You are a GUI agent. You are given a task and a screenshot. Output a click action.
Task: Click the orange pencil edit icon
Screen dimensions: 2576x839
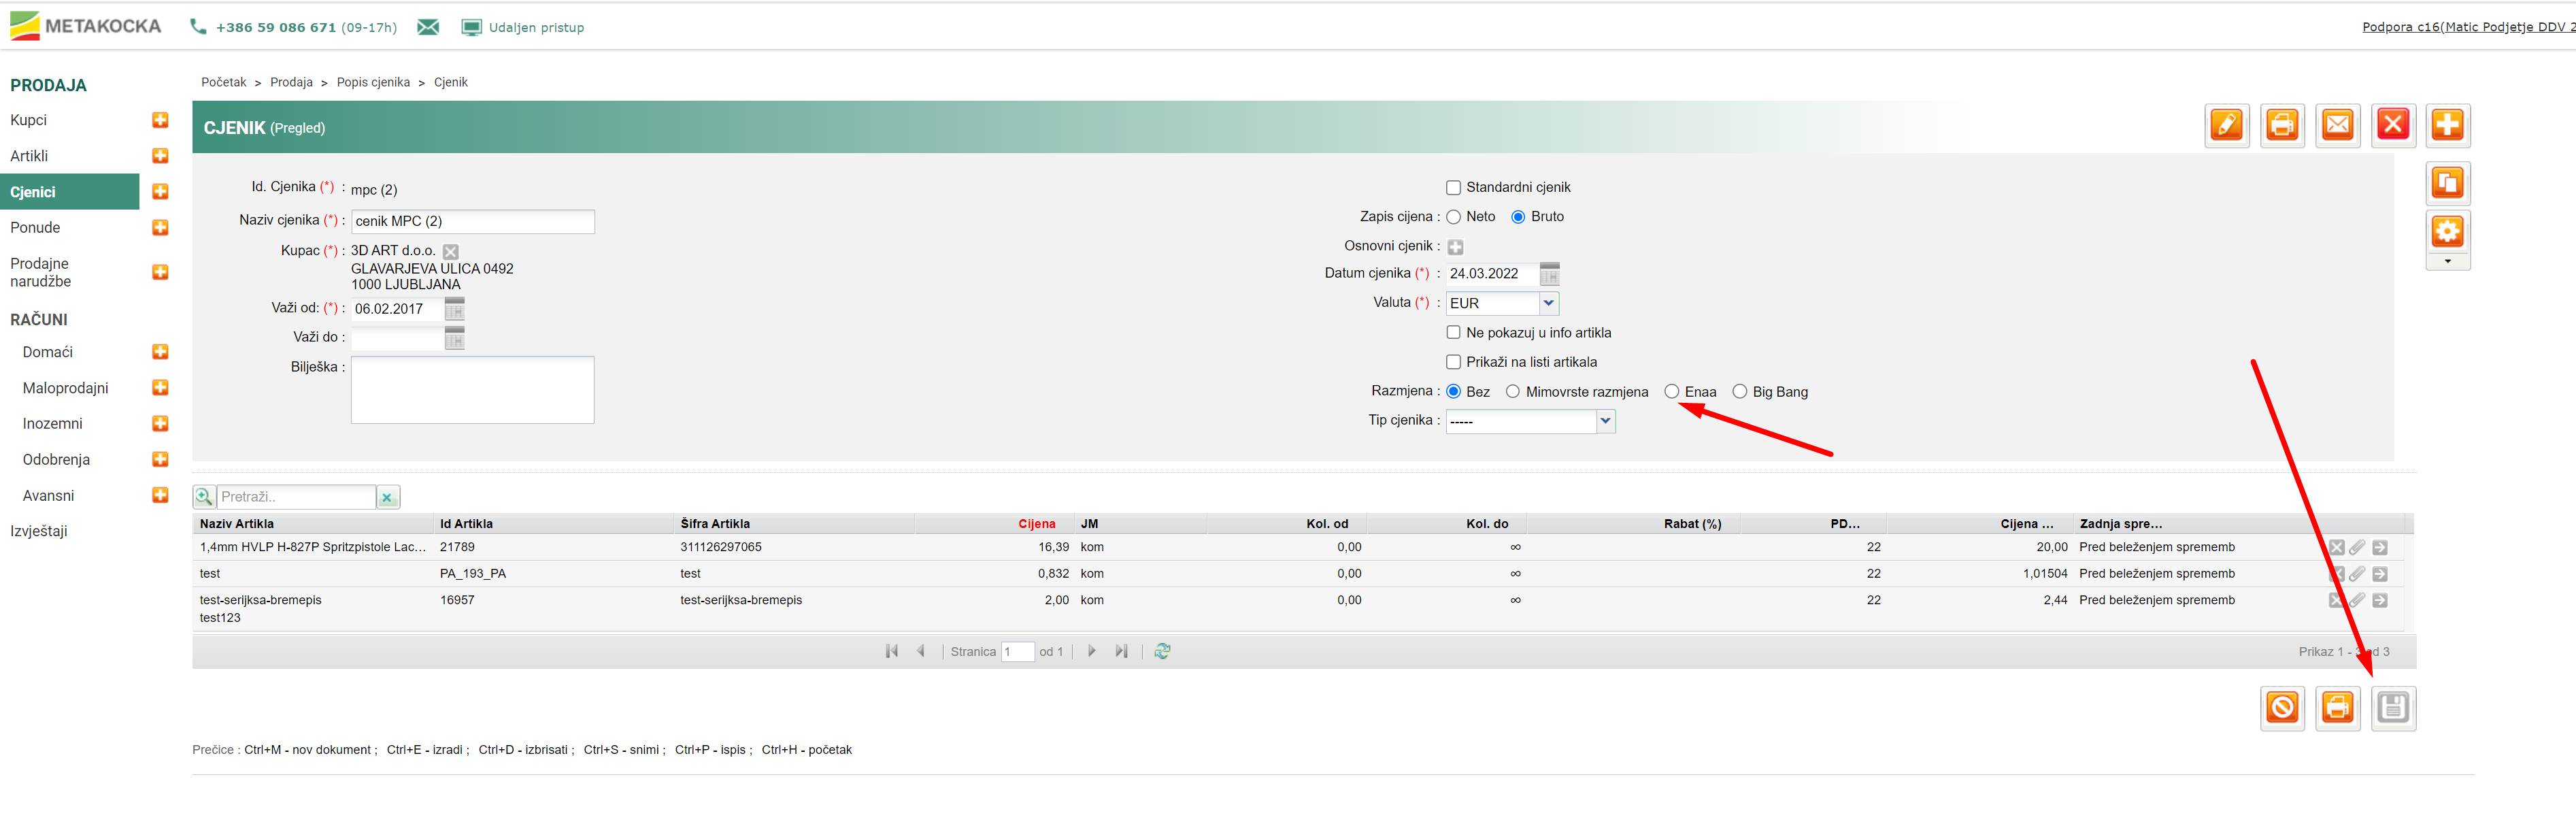tap(2226, 125)
